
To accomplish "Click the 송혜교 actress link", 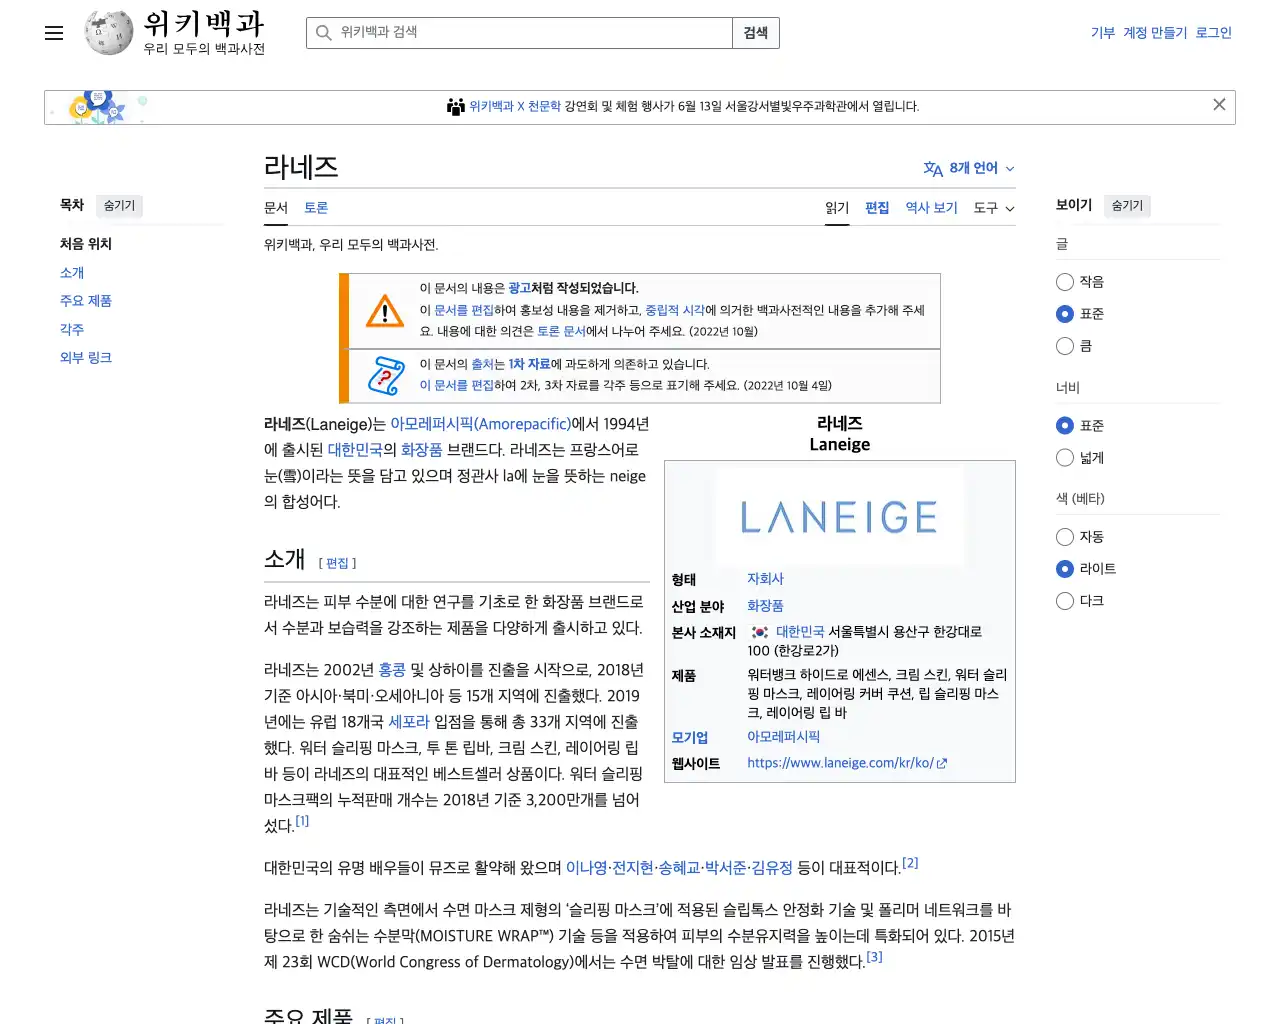I will (x=679, y=868).
